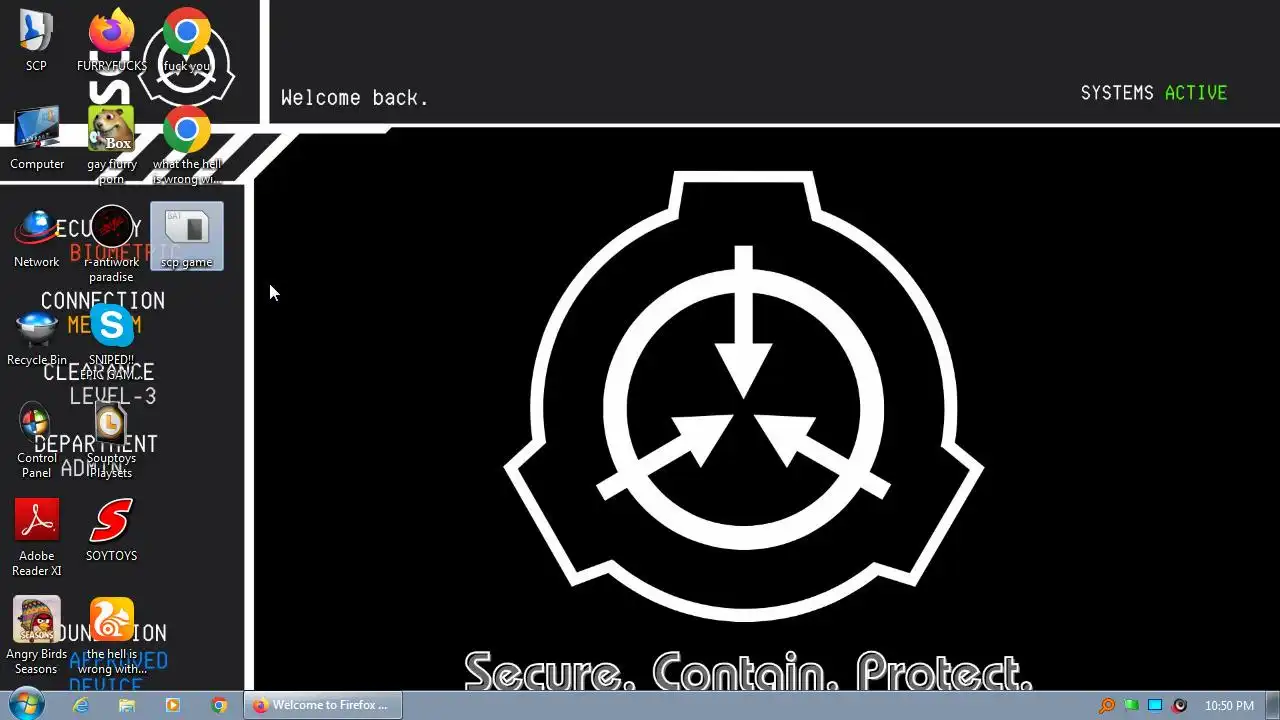This screenshot has width=1280, height=720.
Task: Open the green flag Action Center tray icon
Action: pos(1131,705)
